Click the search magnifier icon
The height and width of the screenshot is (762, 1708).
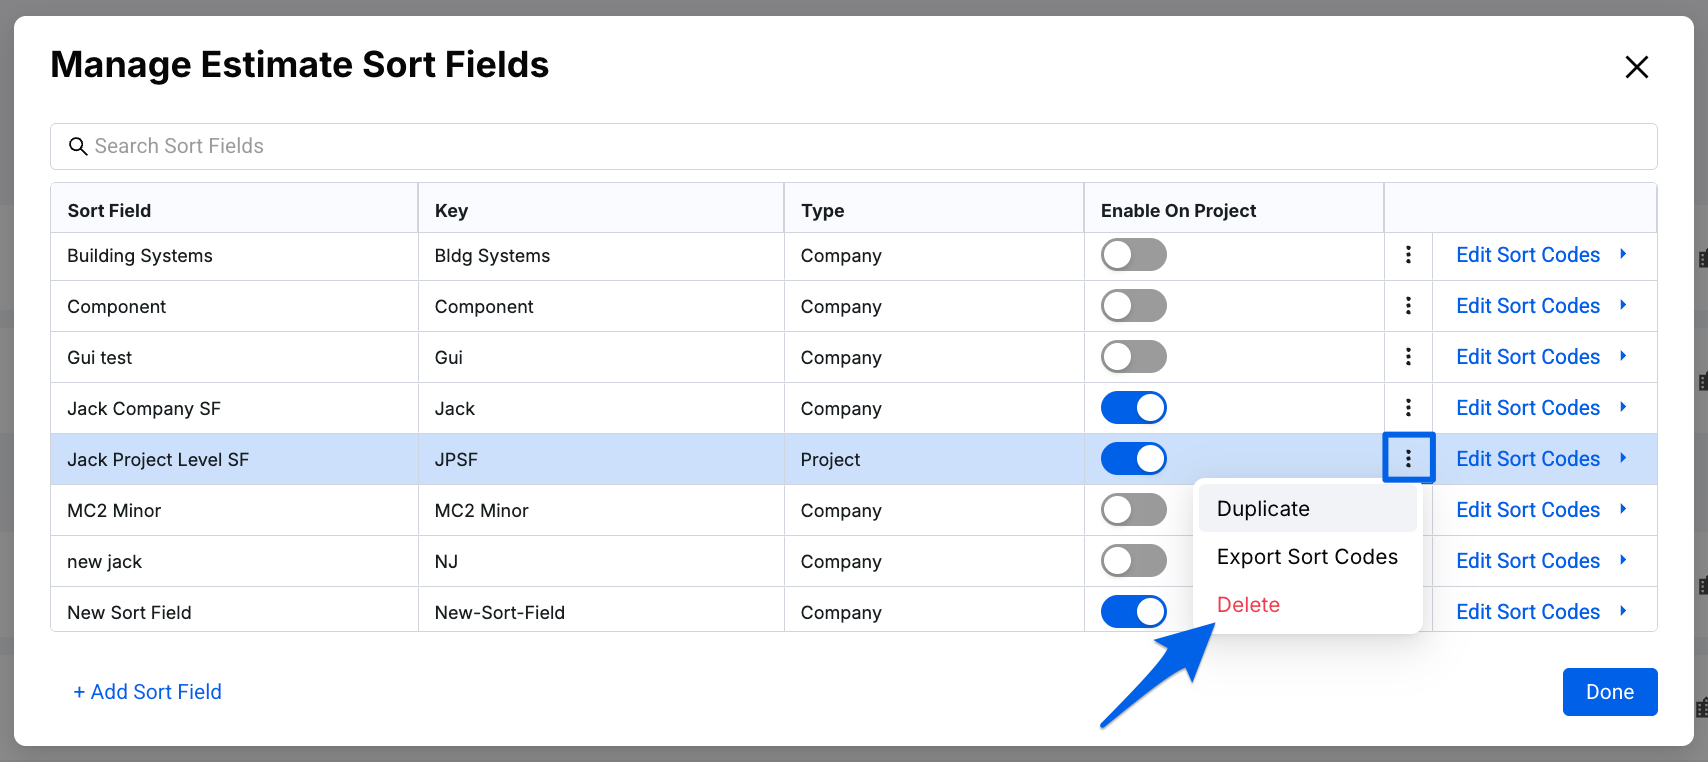coord(78,147)
